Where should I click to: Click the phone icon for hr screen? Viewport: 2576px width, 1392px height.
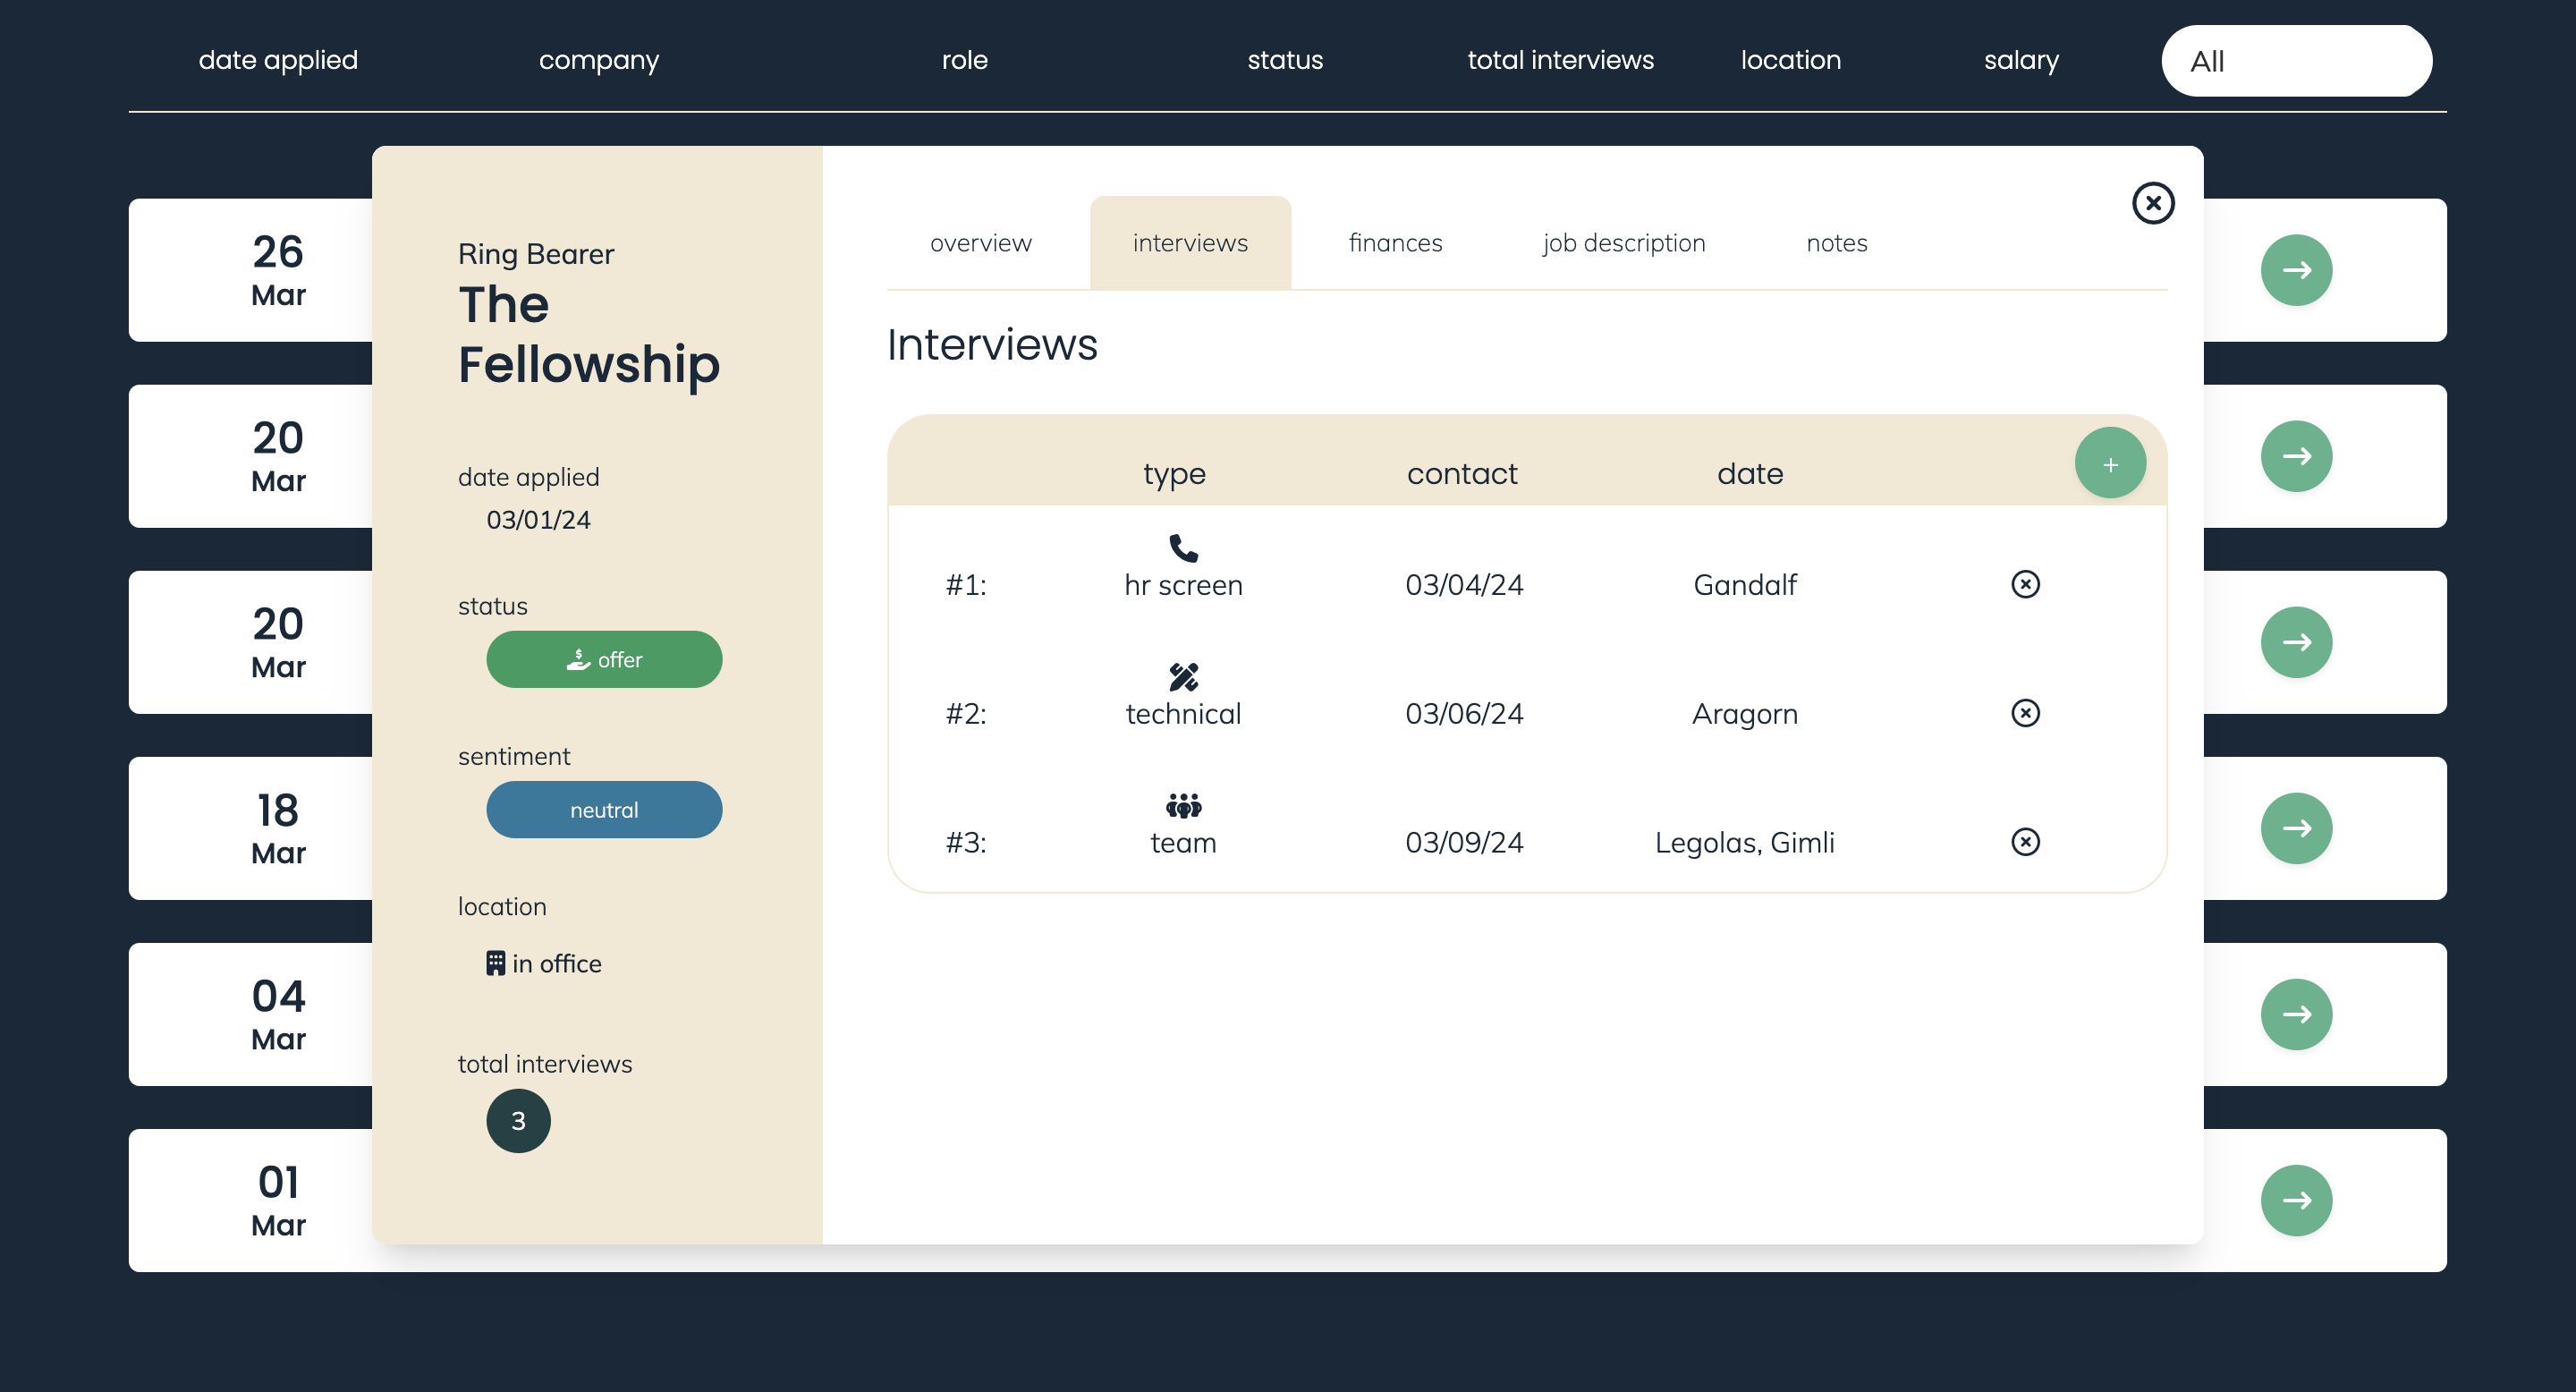(x=1183, y=548)
